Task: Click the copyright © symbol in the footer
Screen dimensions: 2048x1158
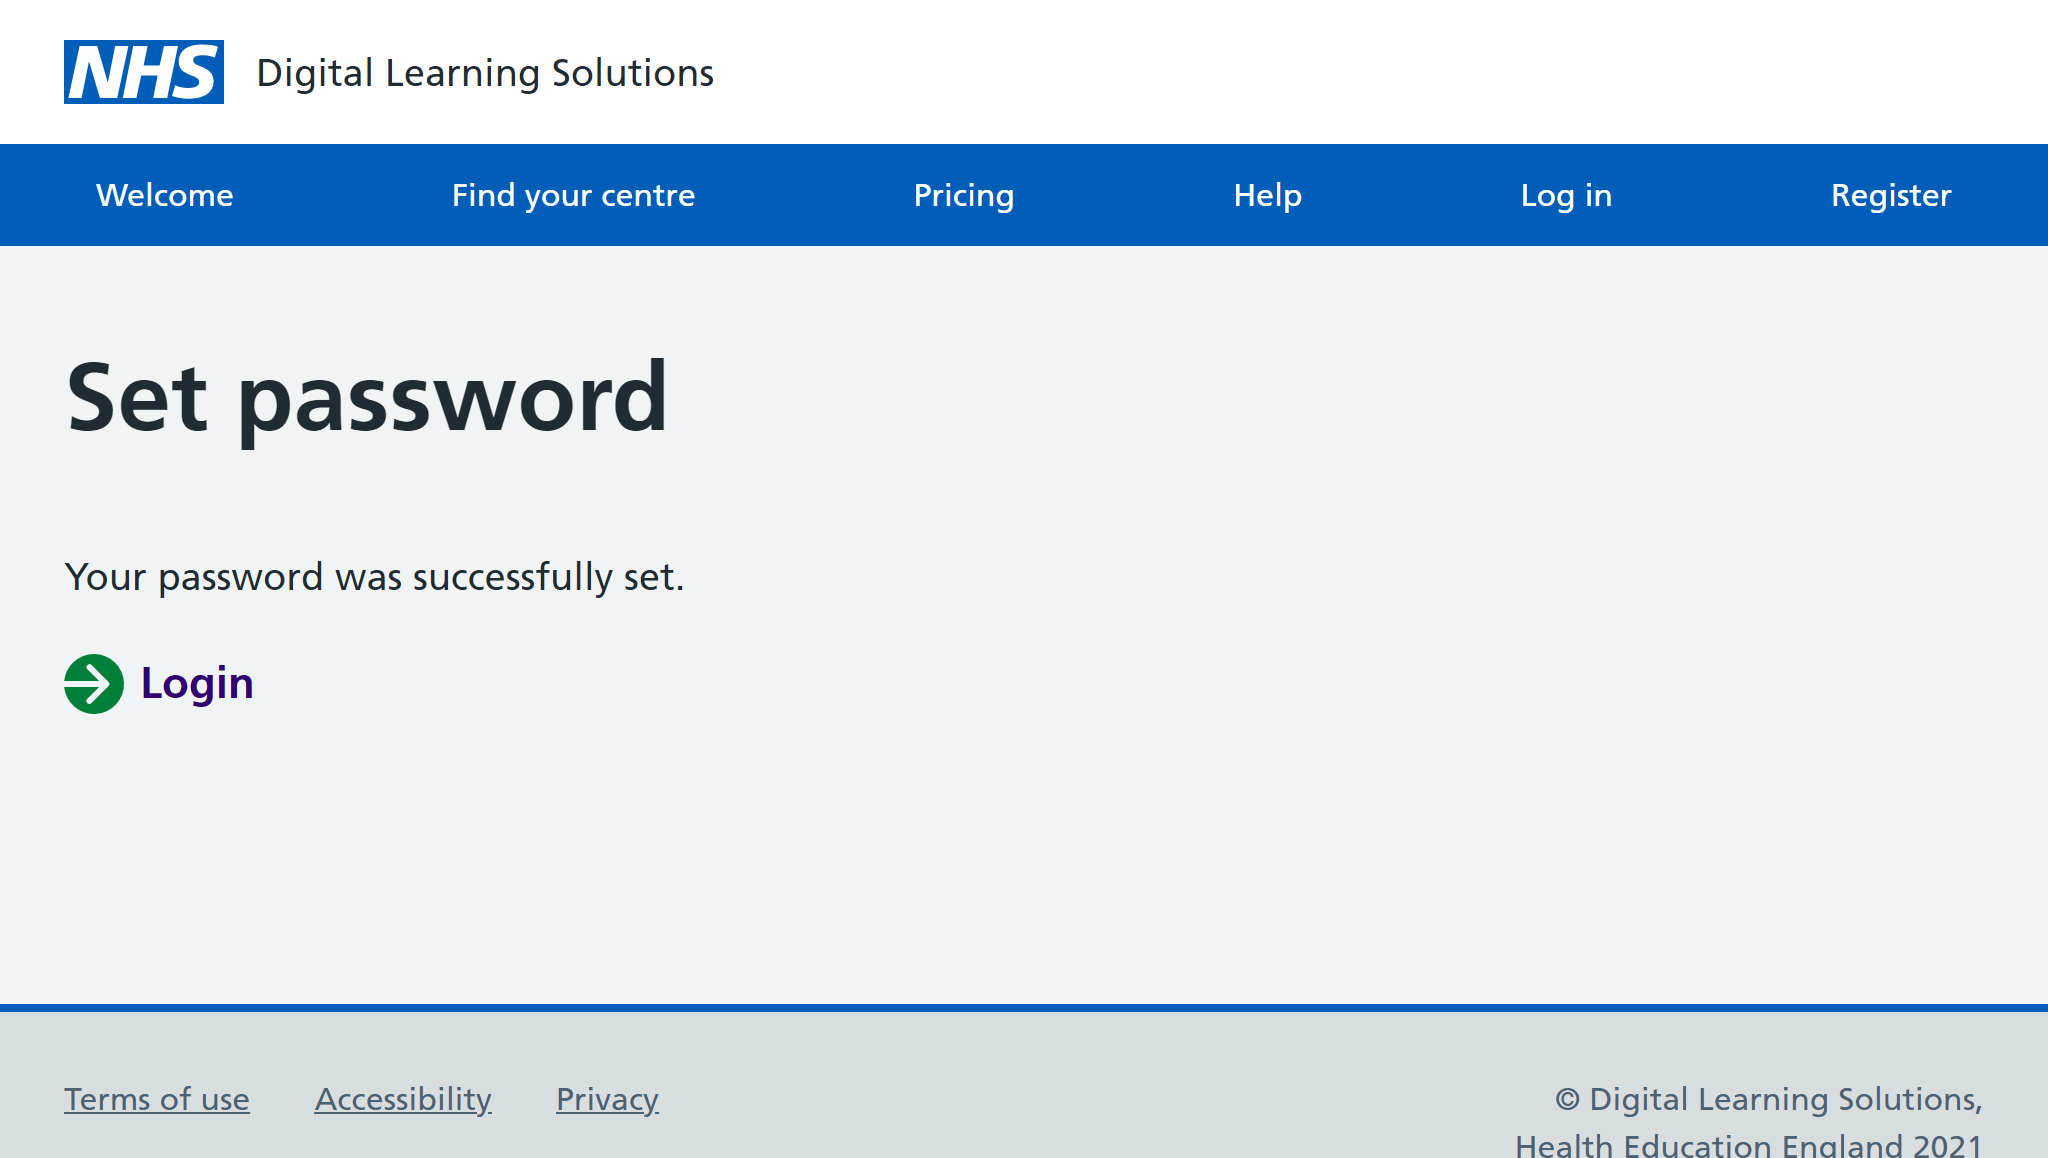Action: [x=1567, y=1099]
